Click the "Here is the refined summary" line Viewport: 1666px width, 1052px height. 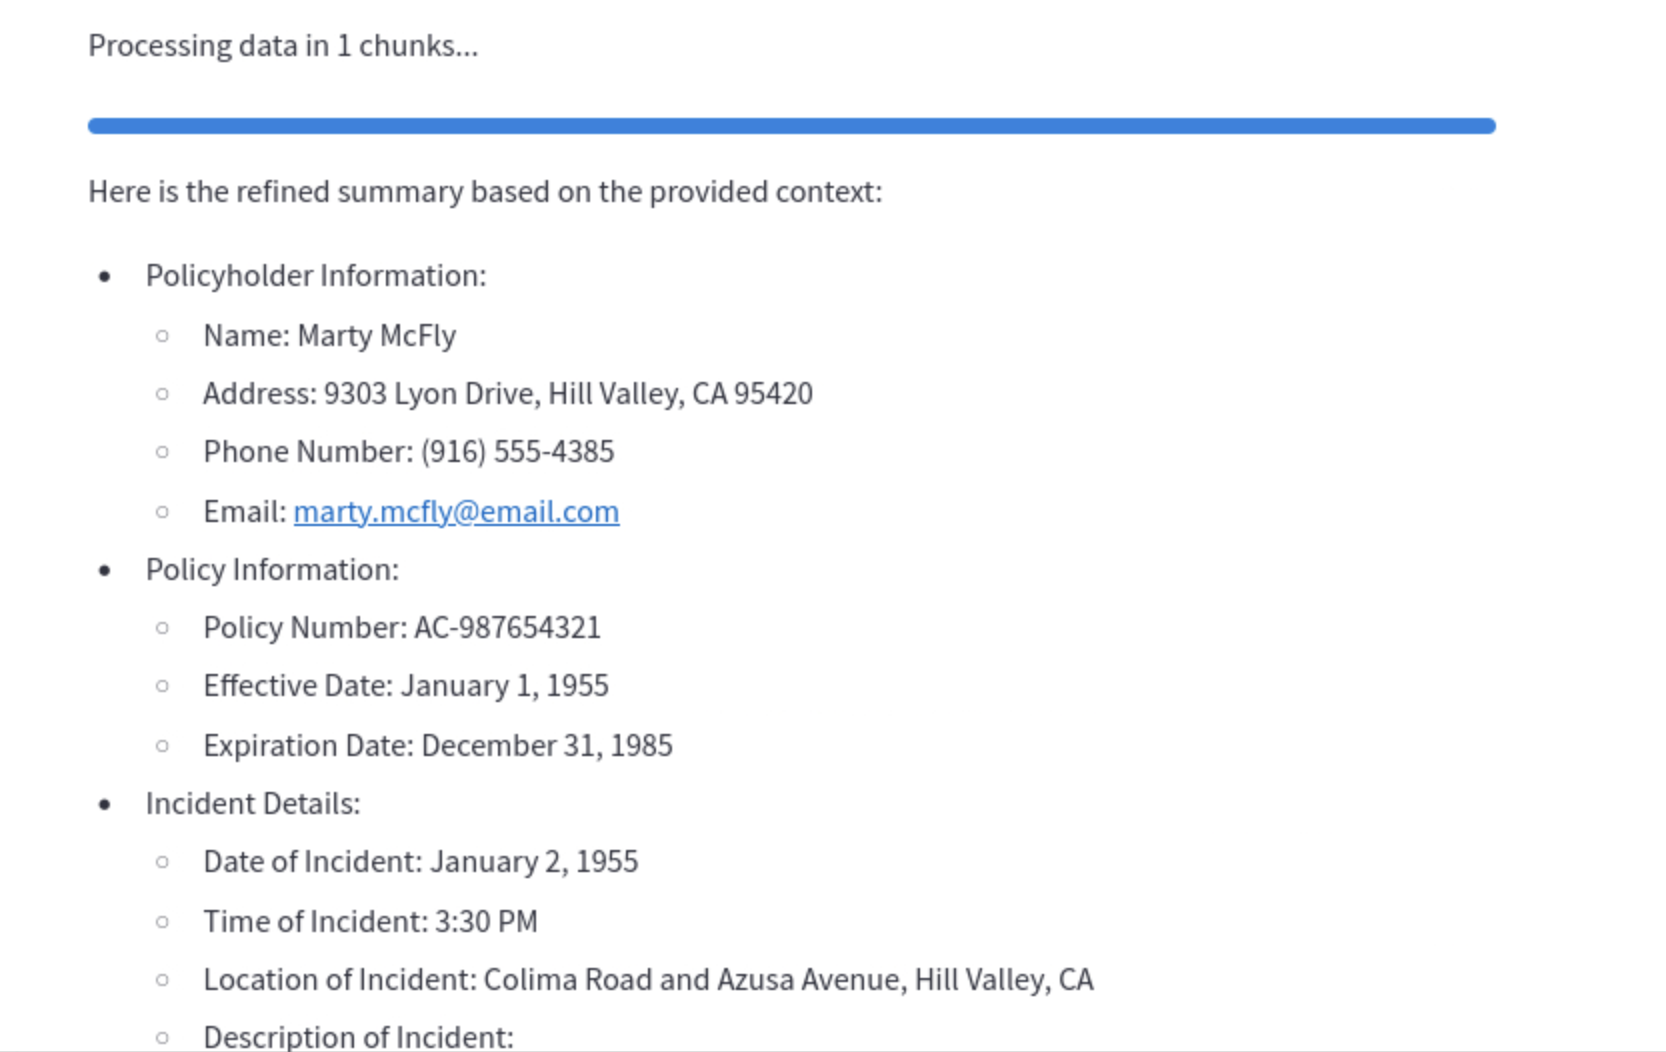pos(485,191)
